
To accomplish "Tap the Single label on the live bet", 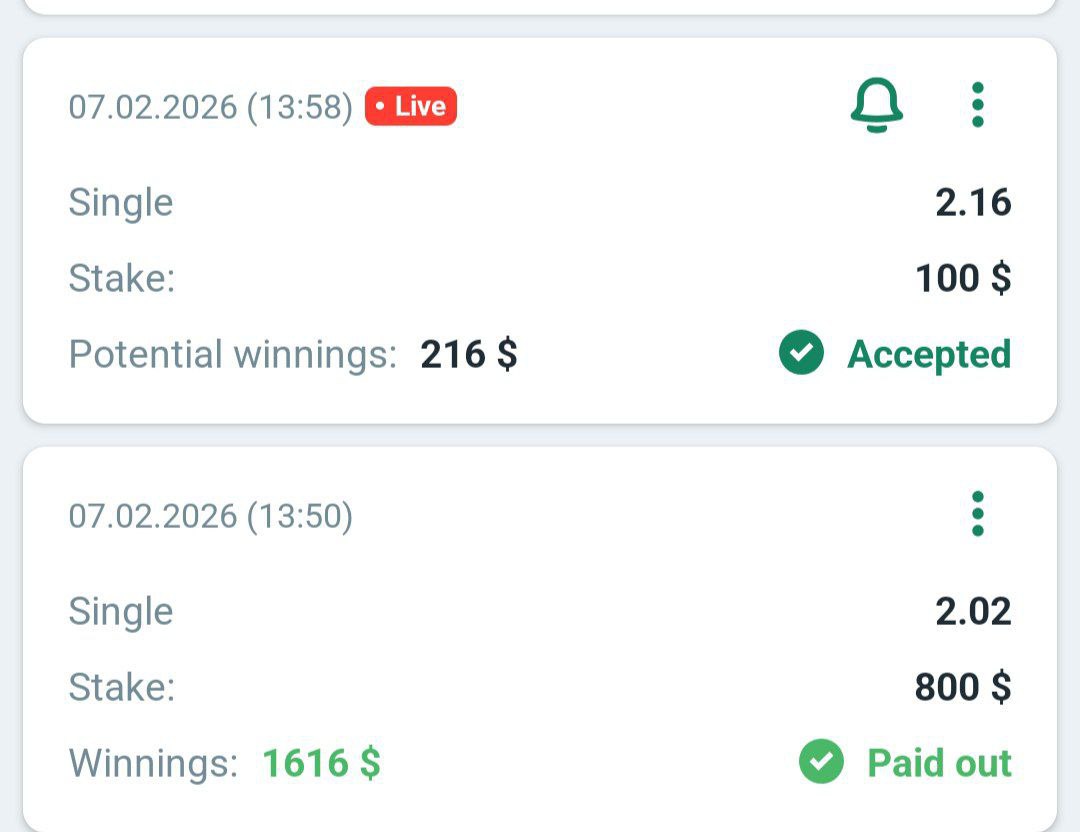I will (x=120, y=203).
